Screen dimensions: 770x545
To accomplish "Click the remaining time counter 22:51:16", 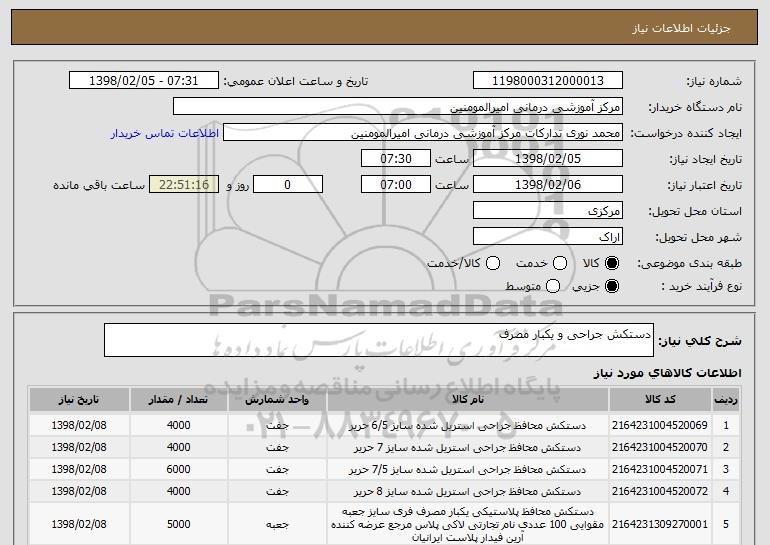I will [184, 185].
